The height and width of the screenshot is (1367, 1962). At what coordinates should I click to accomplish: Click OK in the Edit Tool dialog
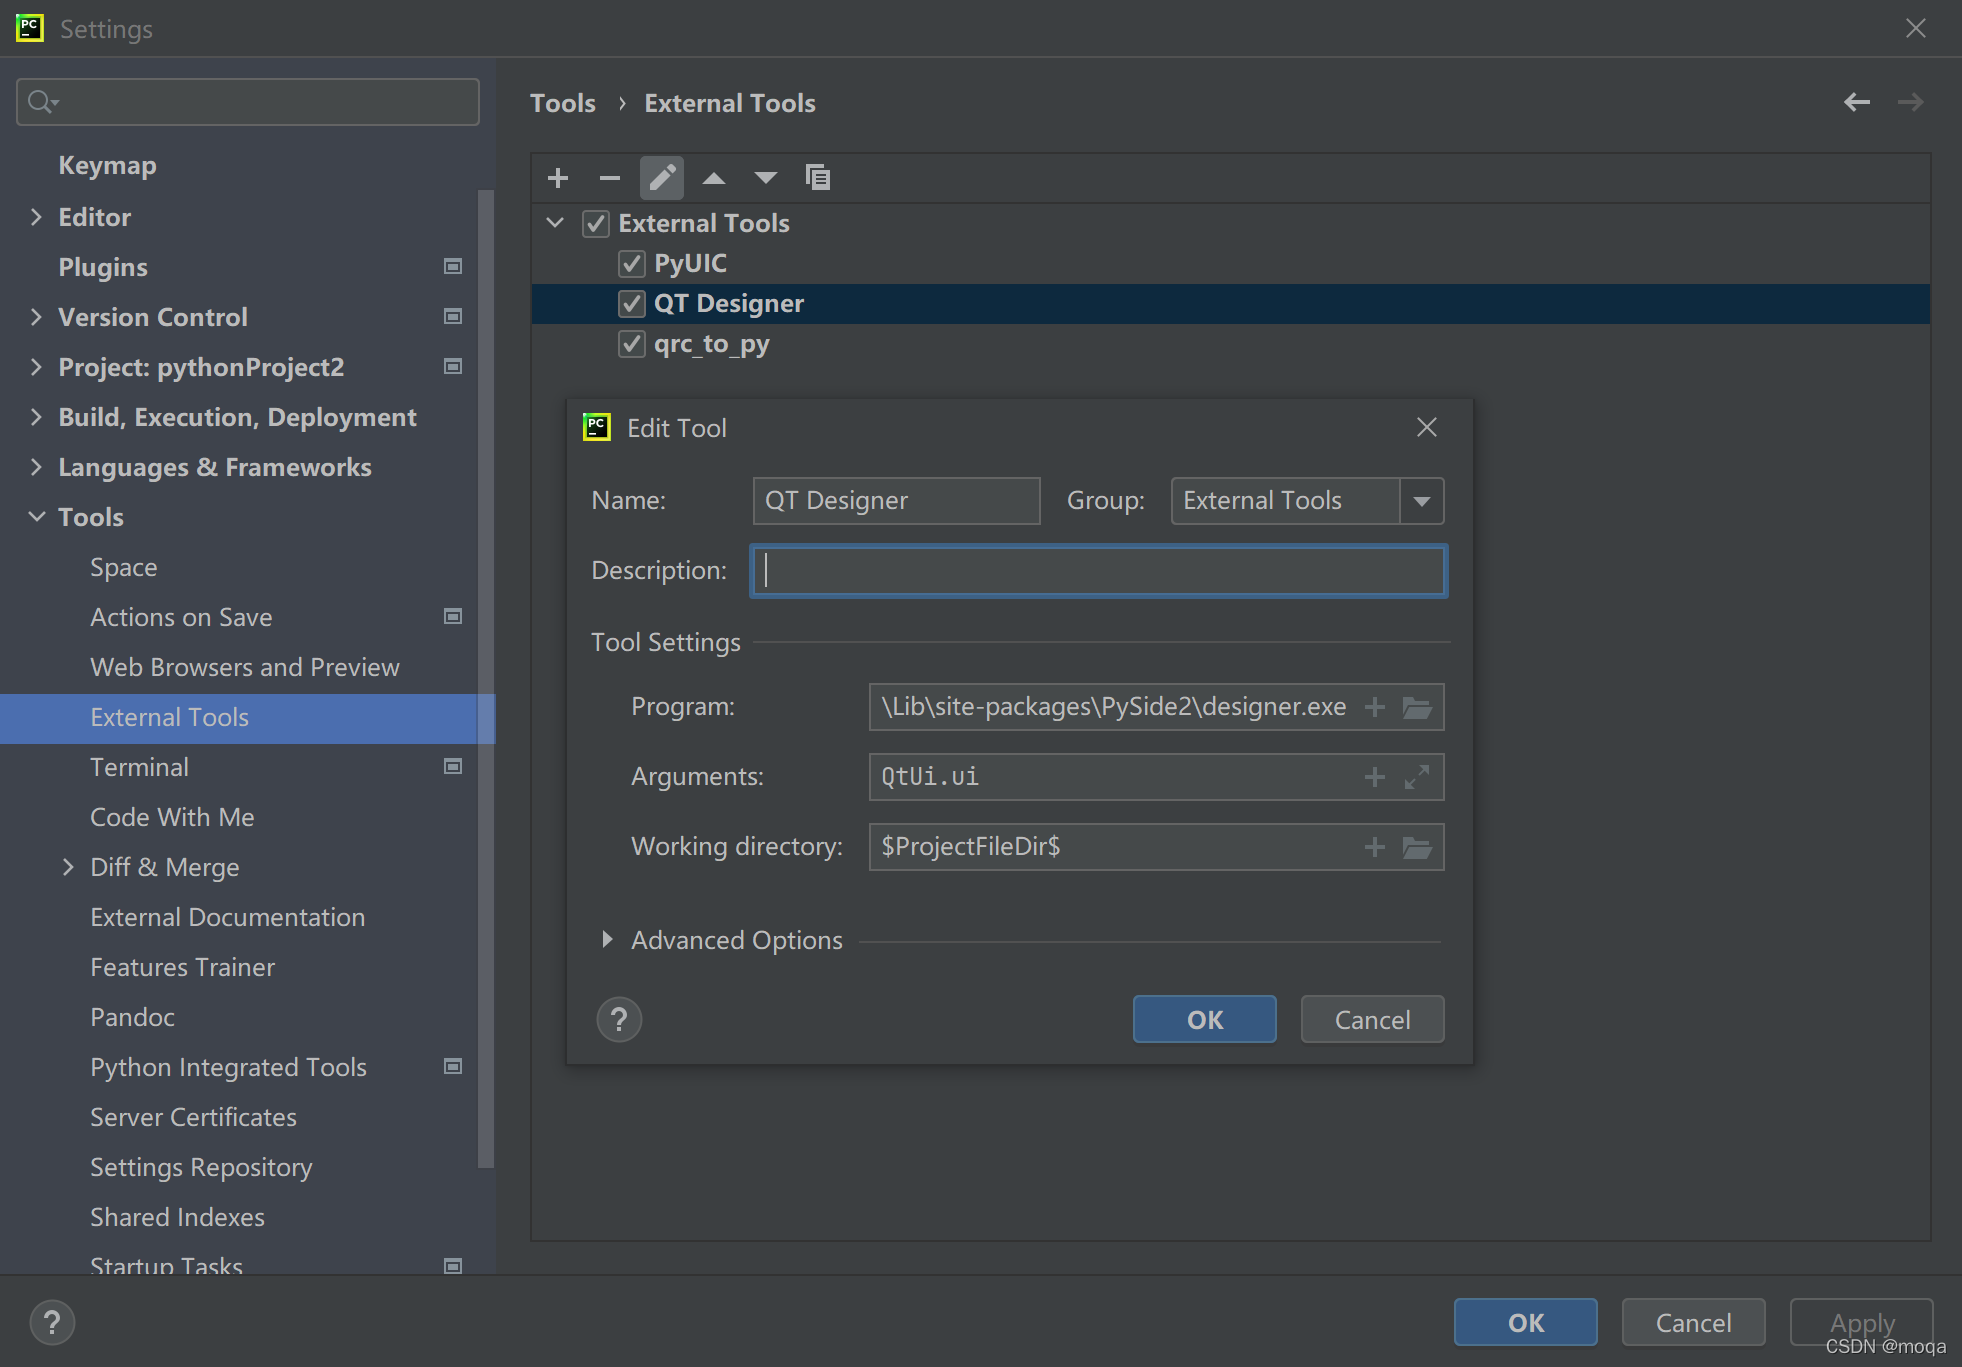1204,1019
